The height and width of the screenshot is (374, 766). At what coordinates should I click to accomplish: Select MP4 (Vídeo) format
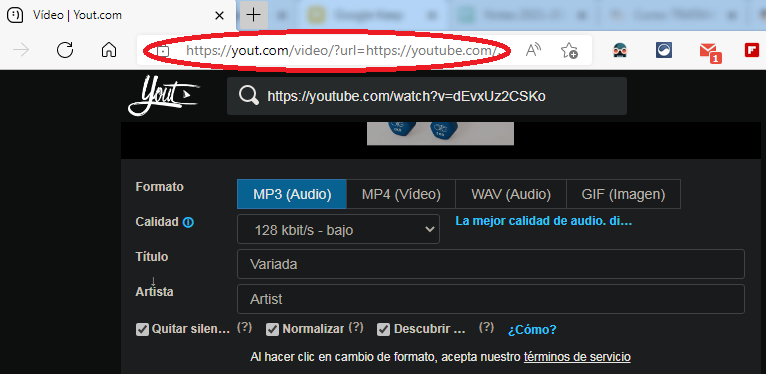pyautogui.click(x=401, y=194)
